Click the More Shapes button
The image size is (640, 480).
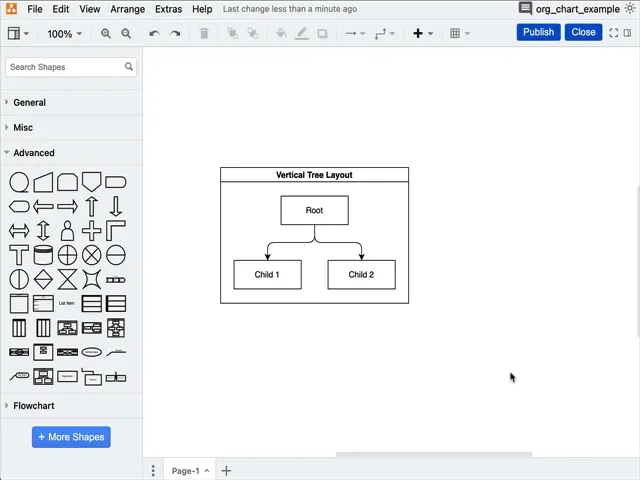click(x=71, y=437)
